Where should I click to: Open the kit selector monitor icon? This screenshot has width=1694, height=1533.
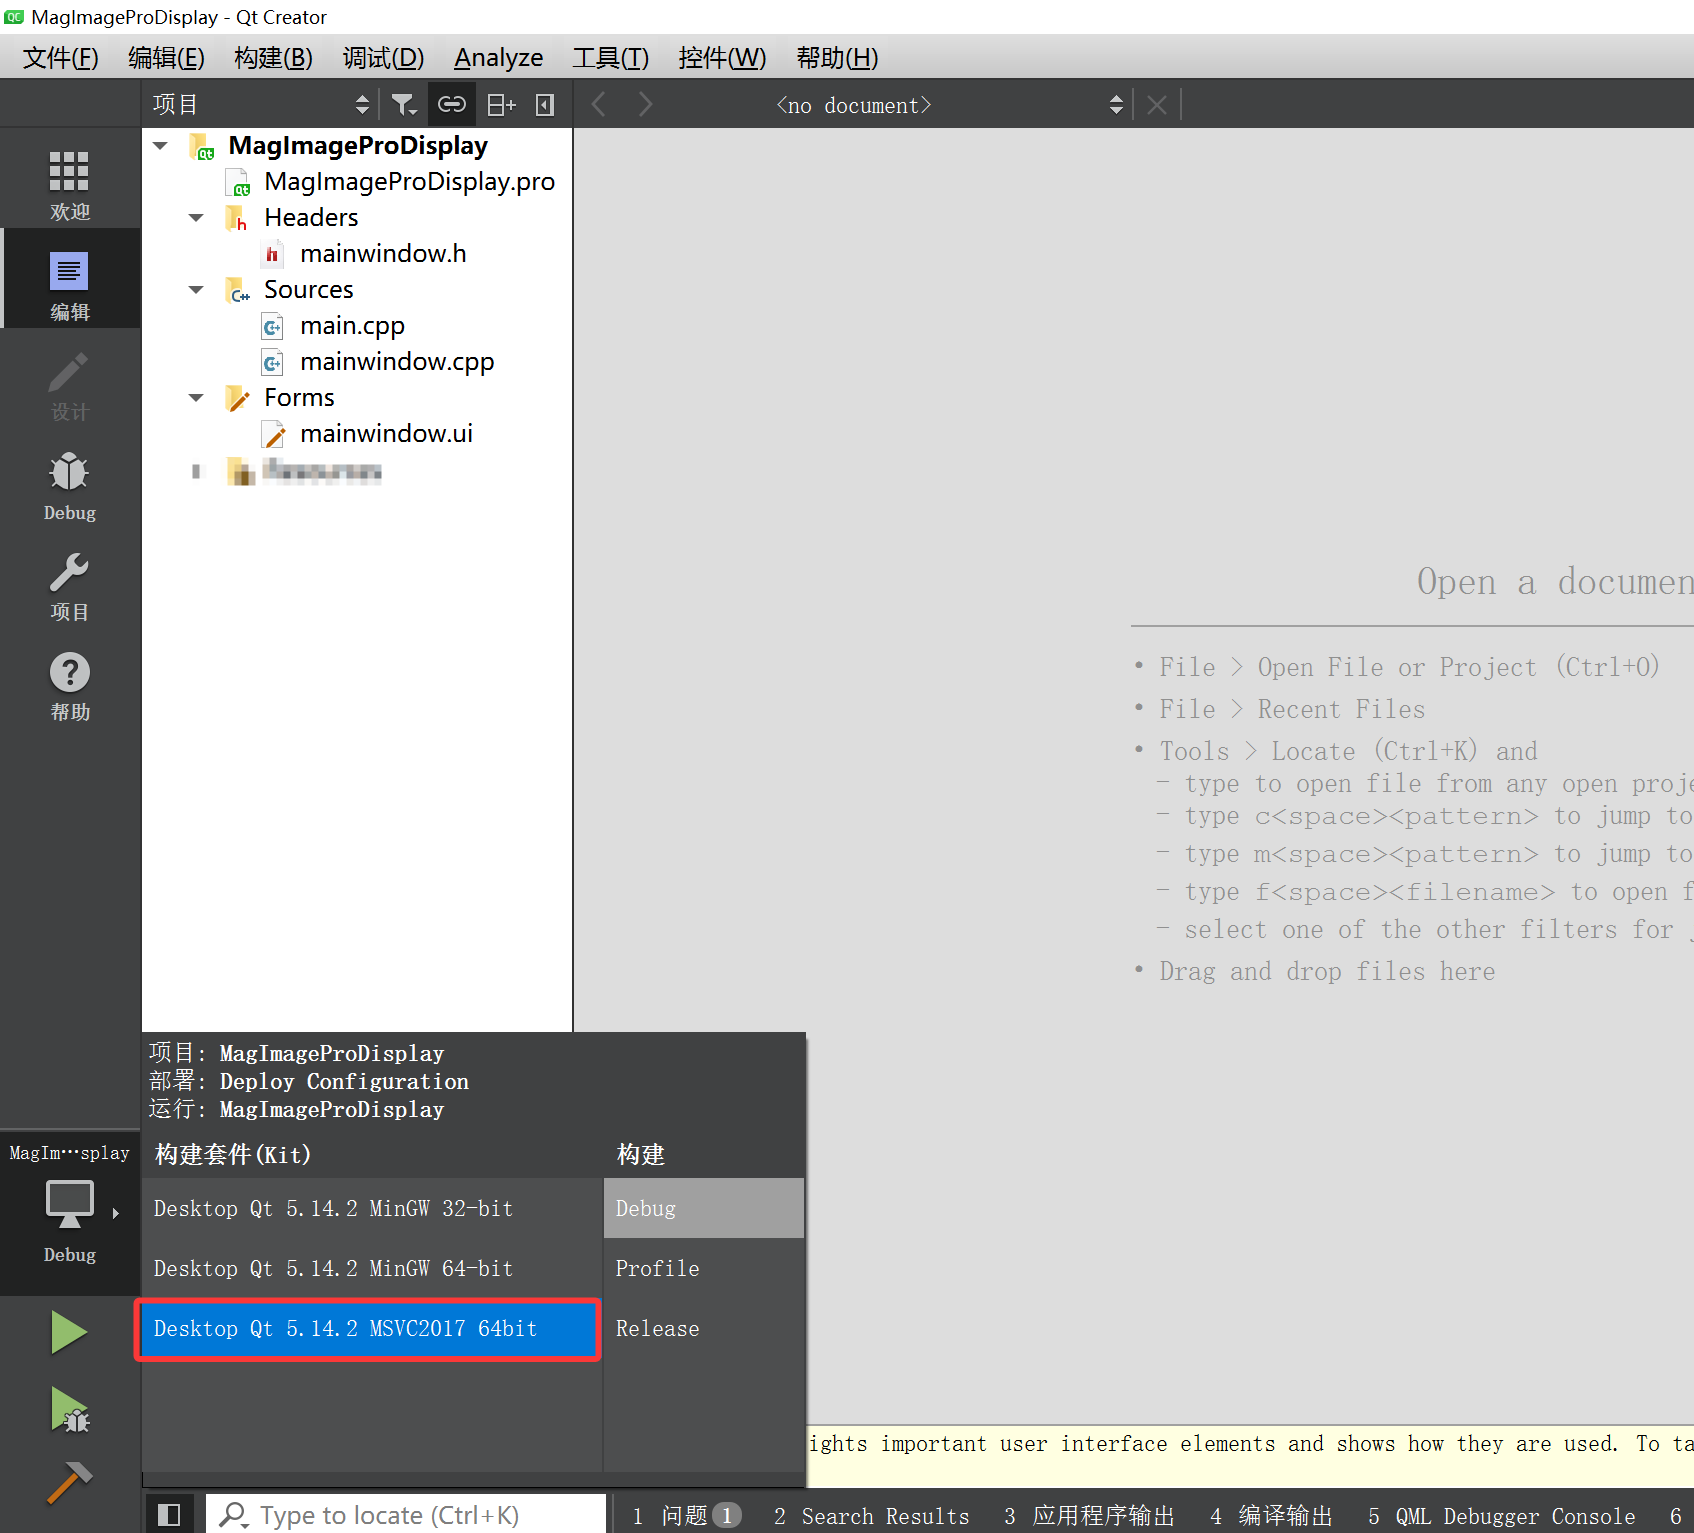pyautogui.click(x=70, y=1204)
